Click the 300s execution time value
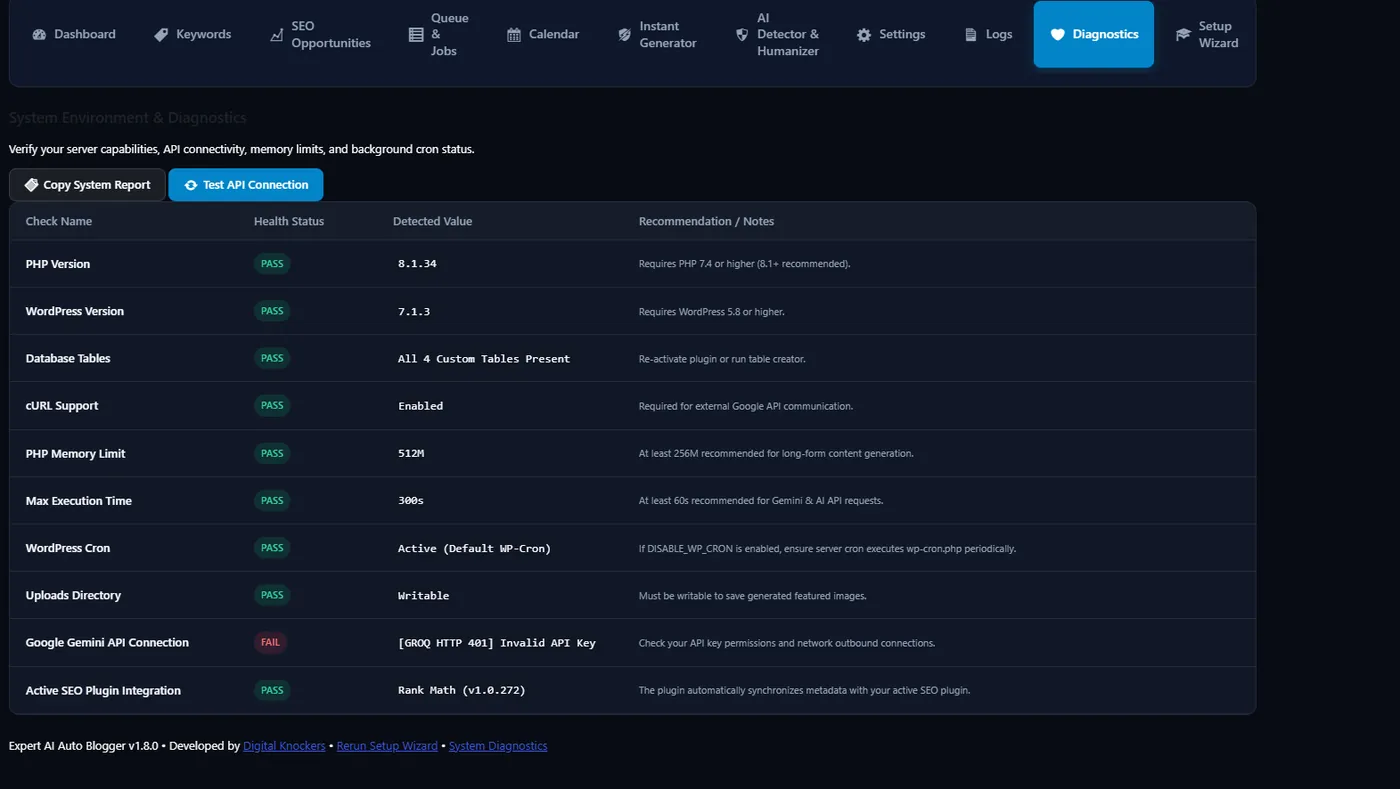Screen dimensions: 1400x789 coord(411,501)
